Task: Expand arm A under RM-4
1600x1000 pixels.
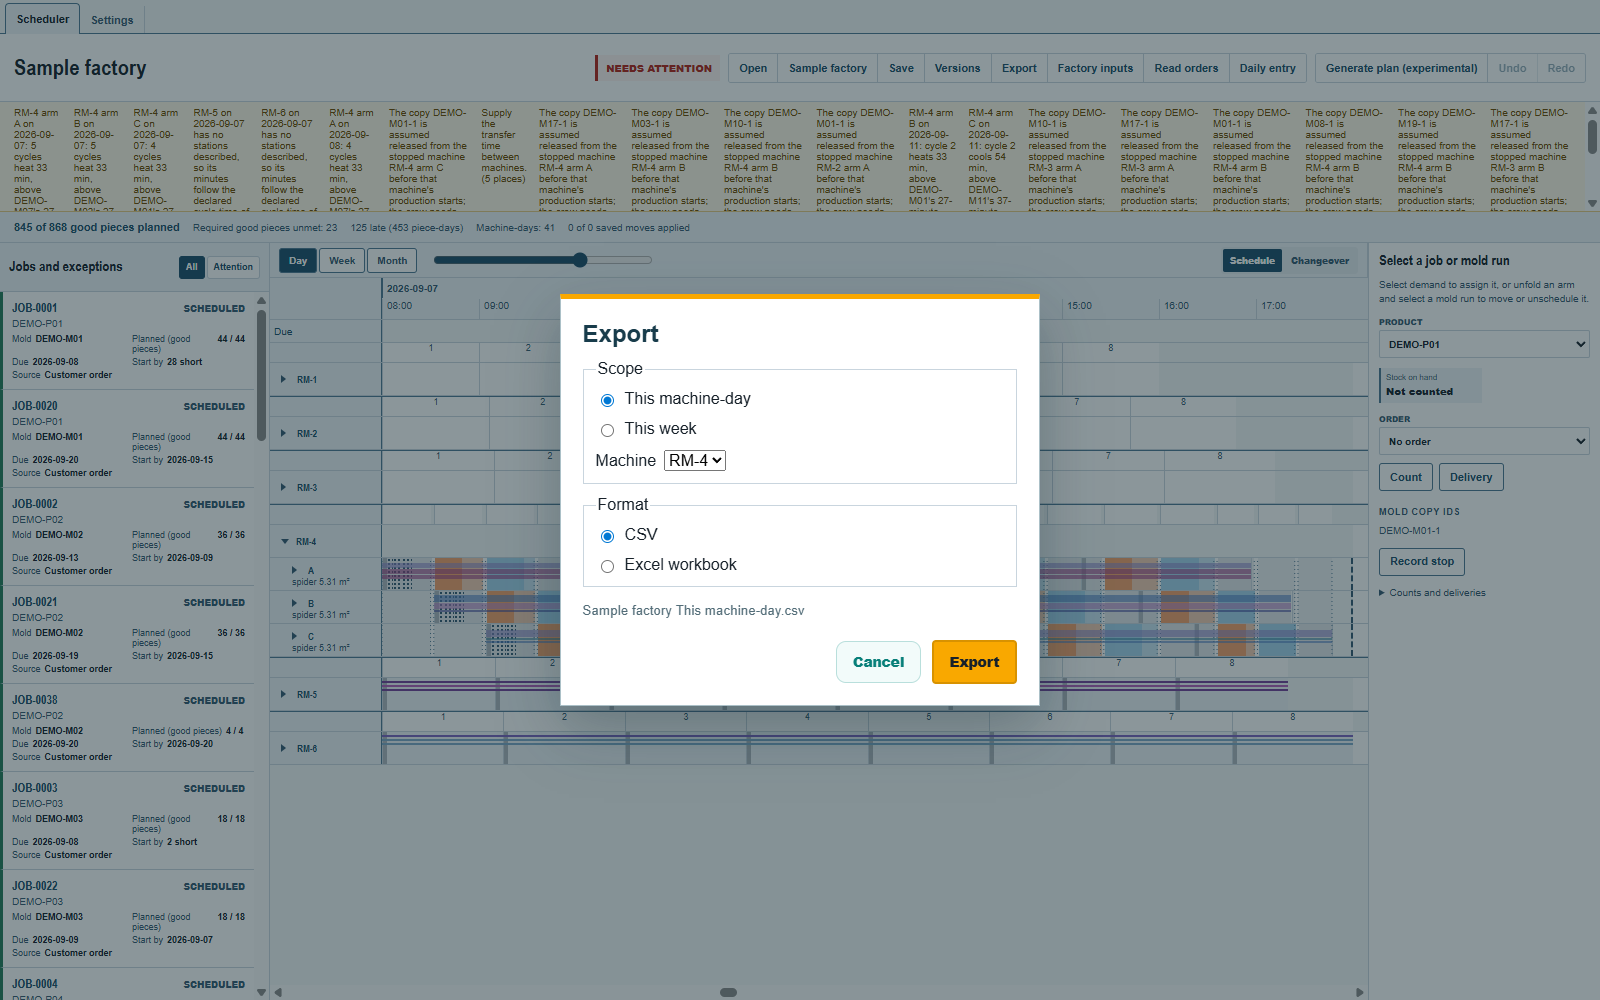Action: [x=294, y=570]
